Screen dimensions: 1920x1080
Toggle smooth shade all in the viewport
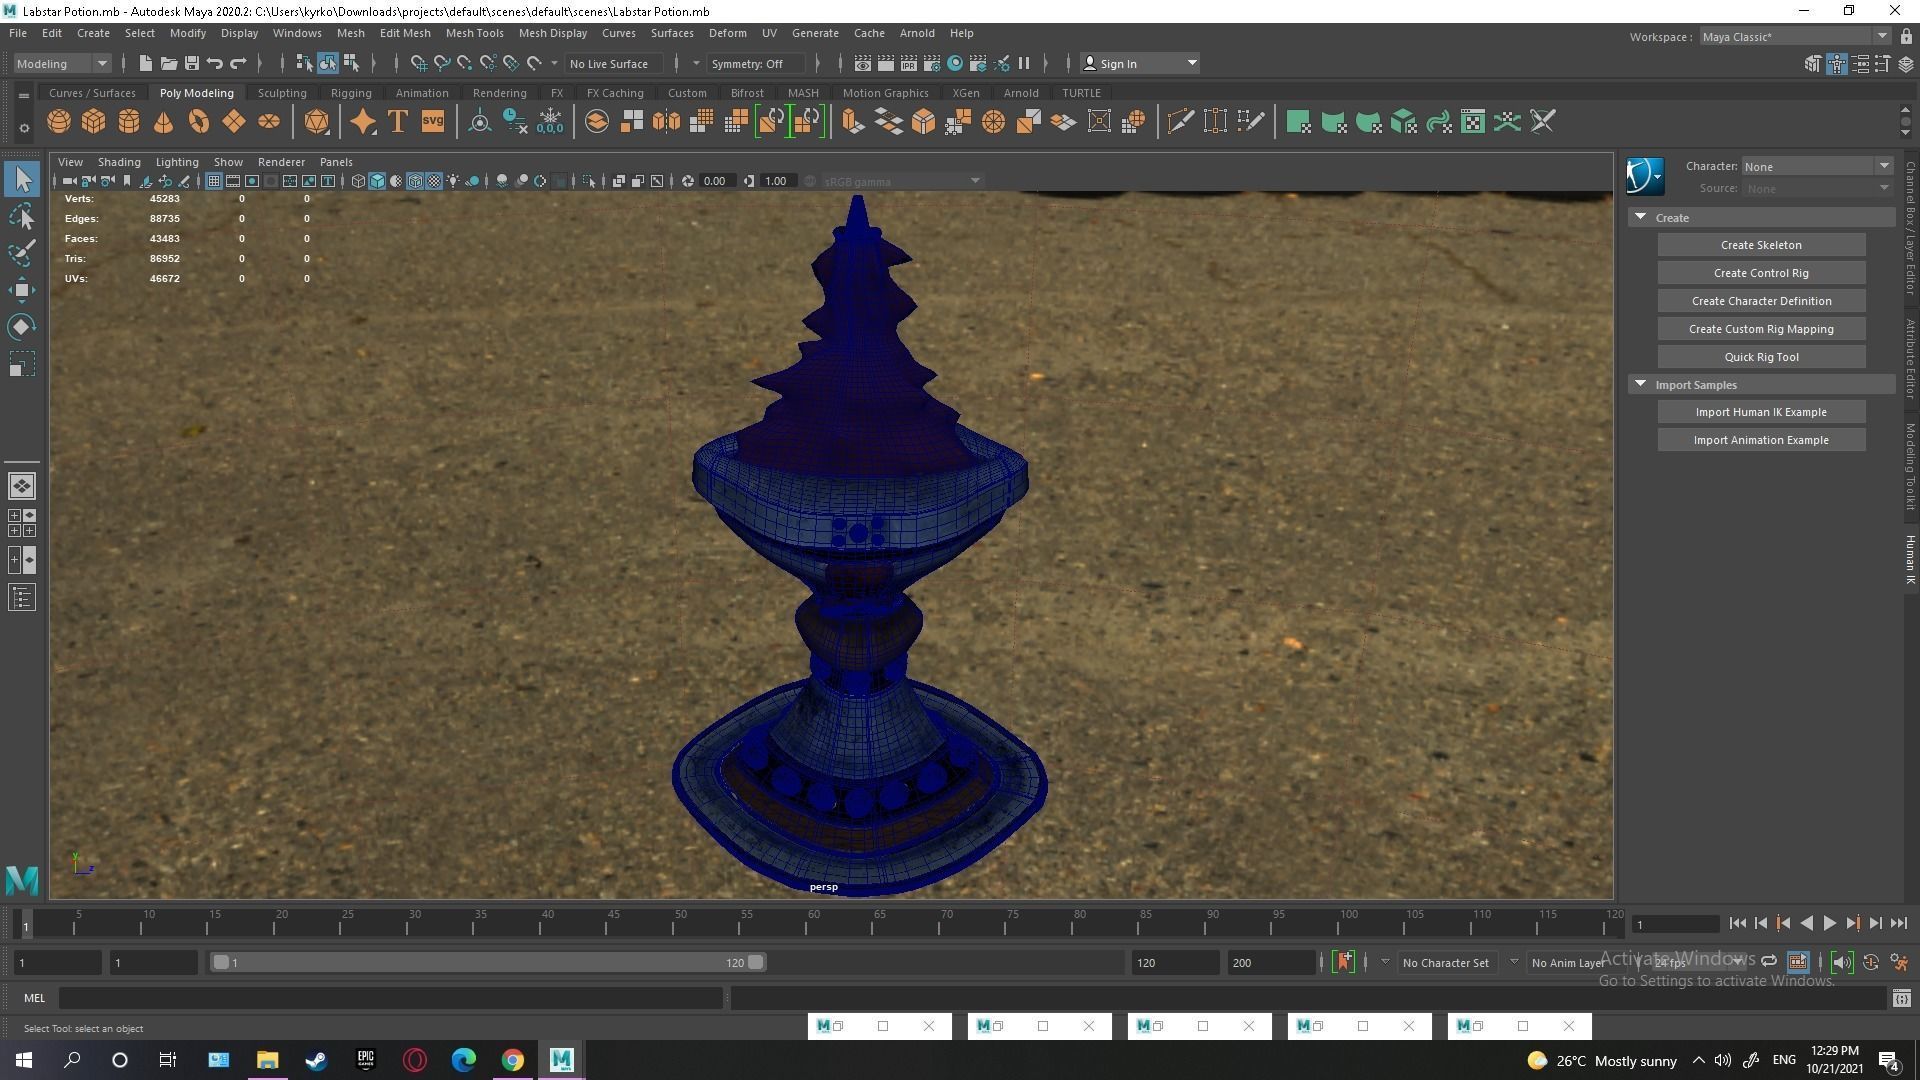377,181
